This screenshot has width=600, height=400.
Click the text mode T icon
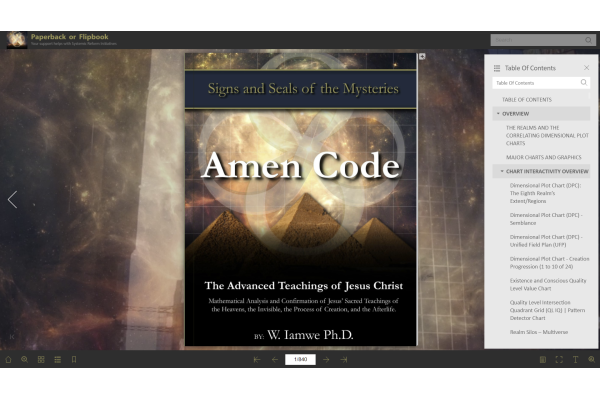[x=575, y=359]
